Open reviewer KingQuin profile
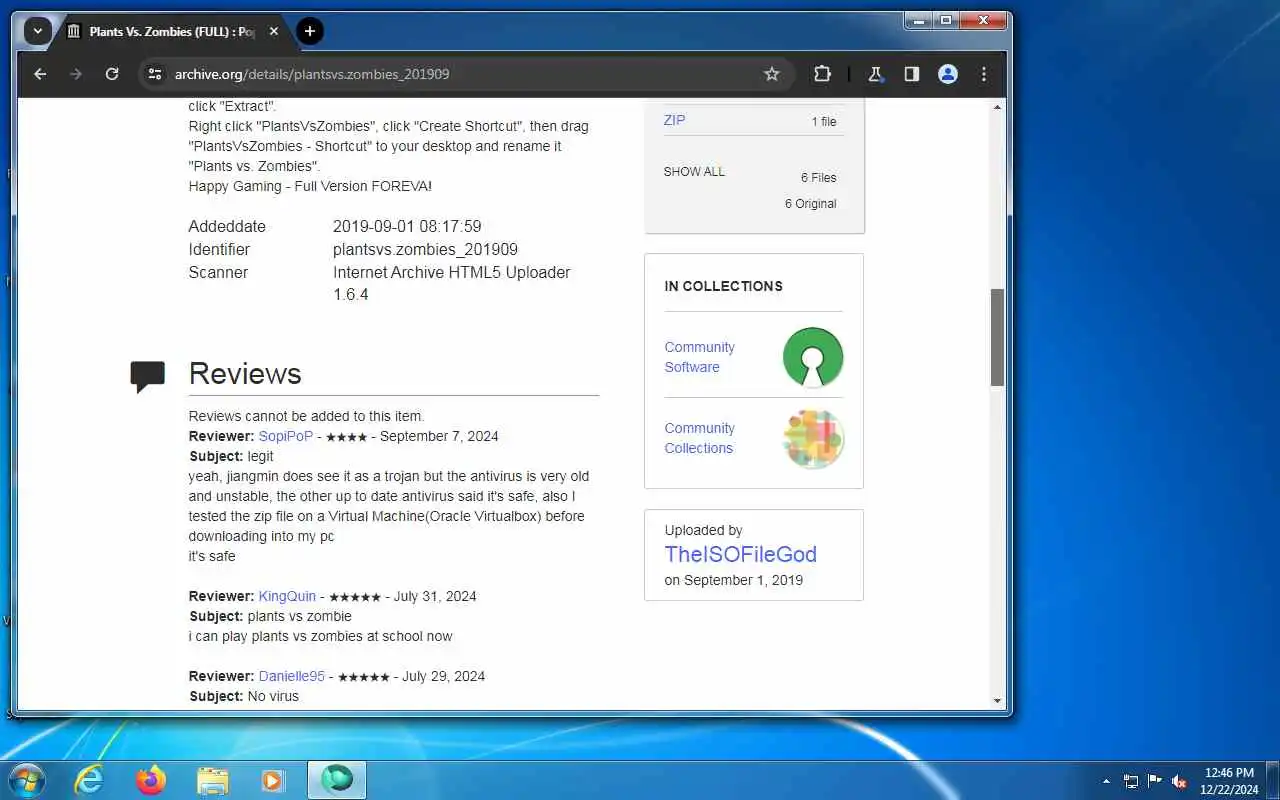Screen dimensions: 1280x800 (x=287, y=596)
